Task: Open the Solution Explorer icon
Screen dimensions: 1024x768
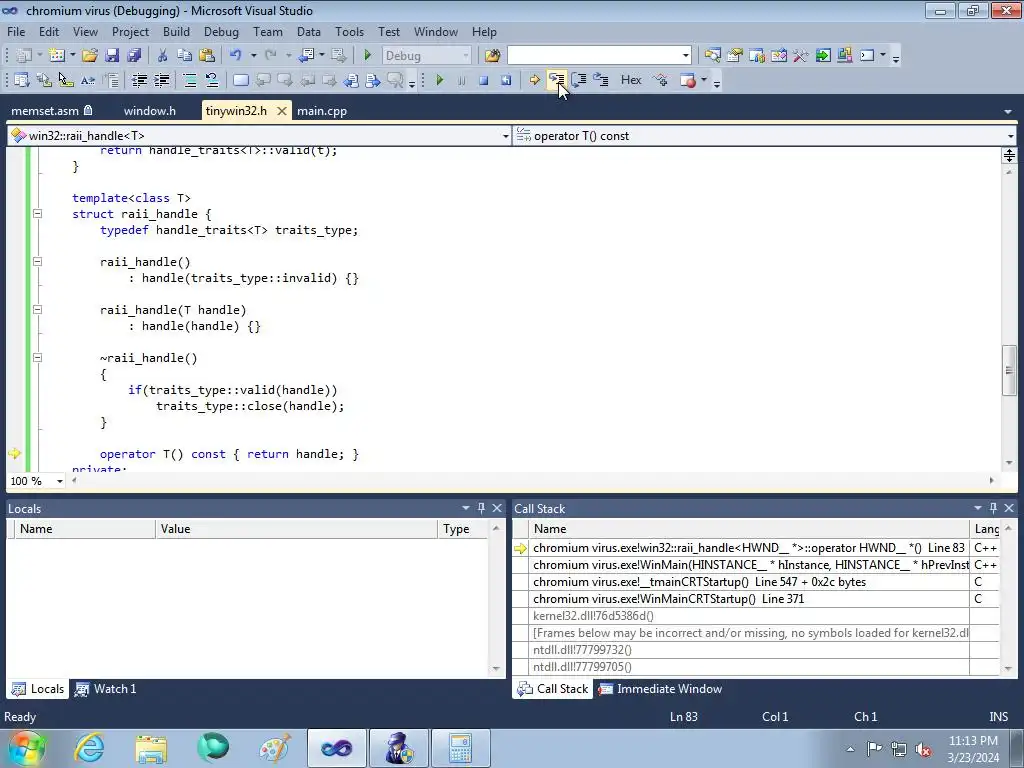Action: point(712,56)
